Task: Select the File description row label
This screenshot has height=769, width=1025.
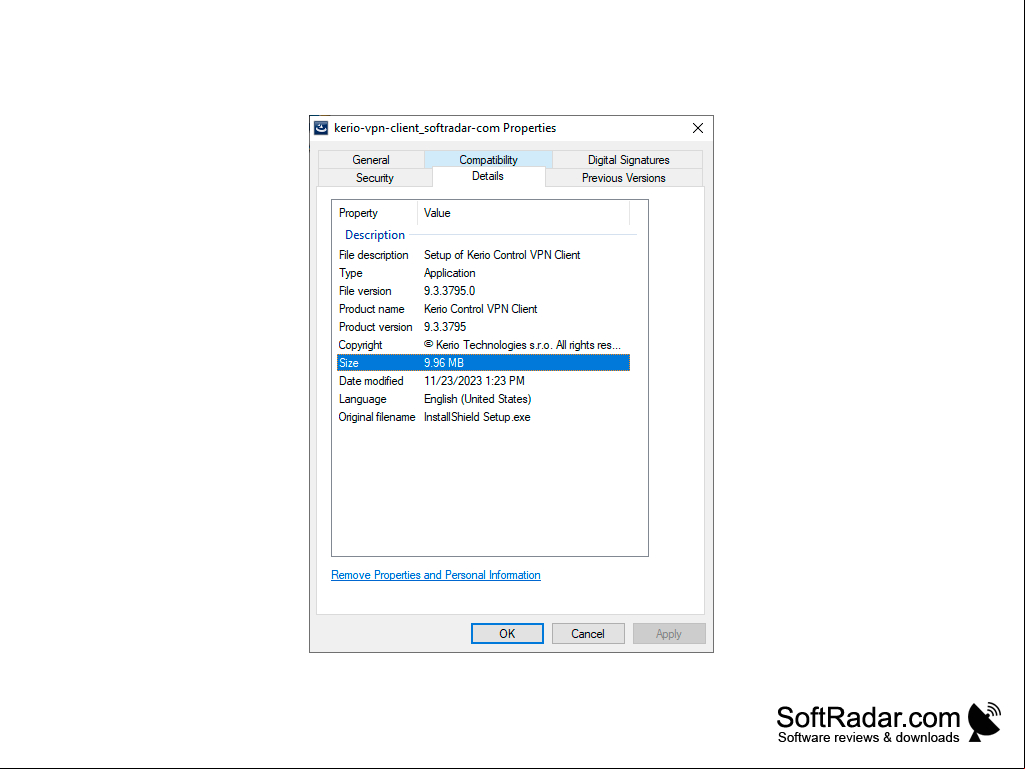Action: tap(373, 255)
